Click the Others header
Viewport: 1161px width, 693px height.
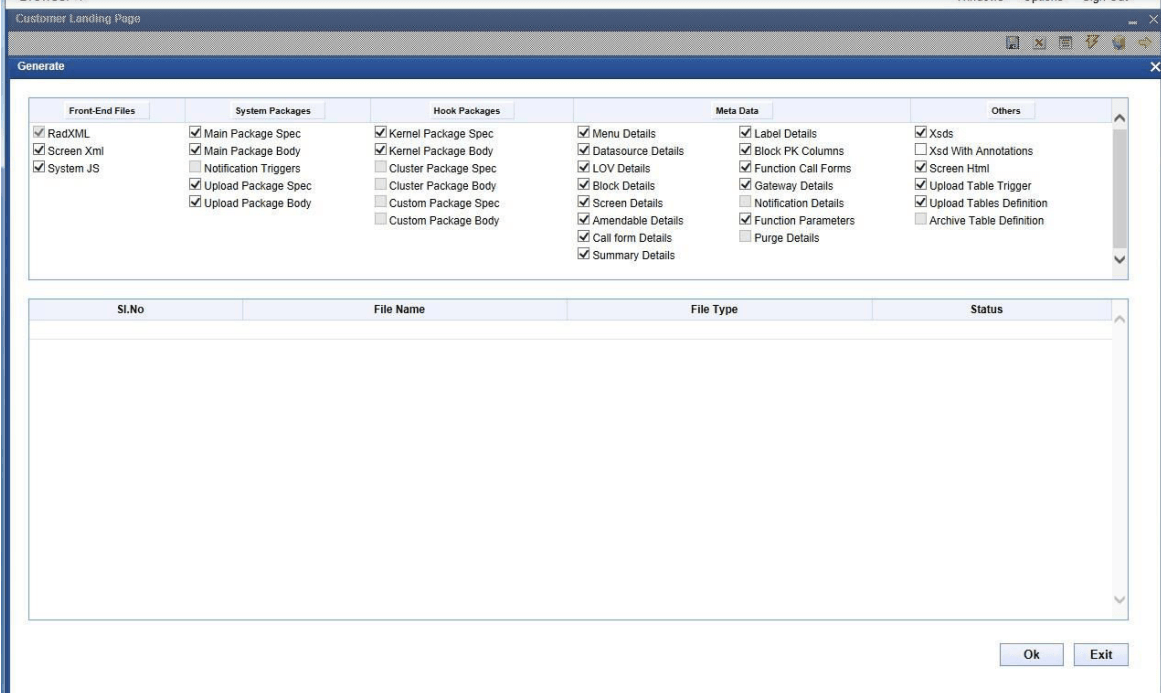(x=1006, y=110)
